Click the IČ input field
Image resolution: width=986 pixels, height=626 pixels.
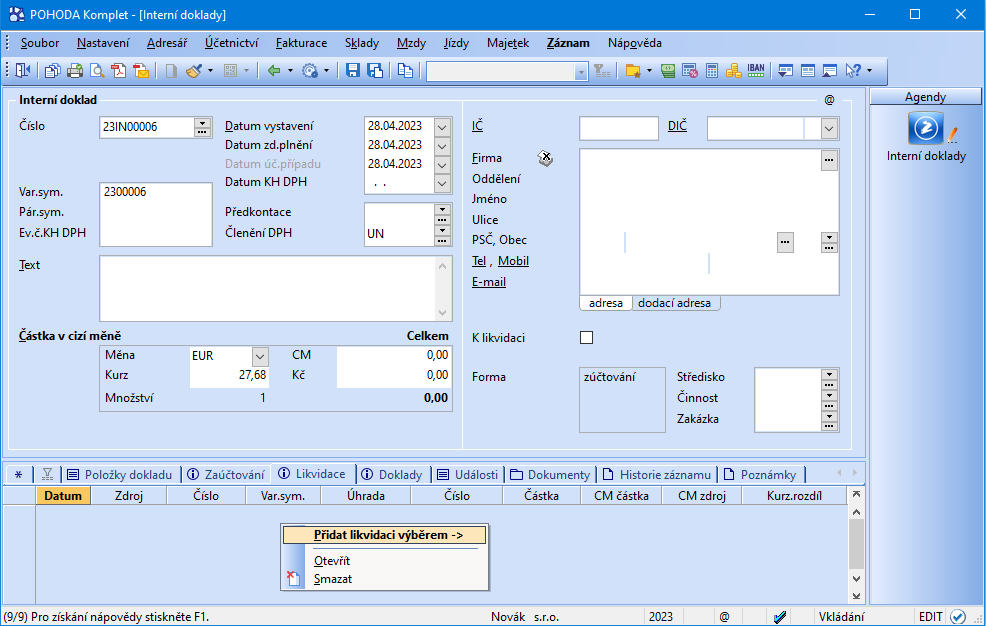point(619,129)
